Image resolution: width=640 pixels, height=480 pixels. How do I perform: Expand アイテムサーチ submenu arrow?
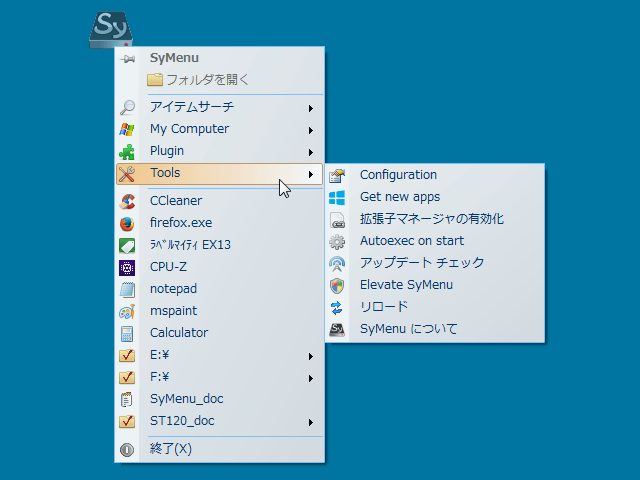tap(311, 109)
